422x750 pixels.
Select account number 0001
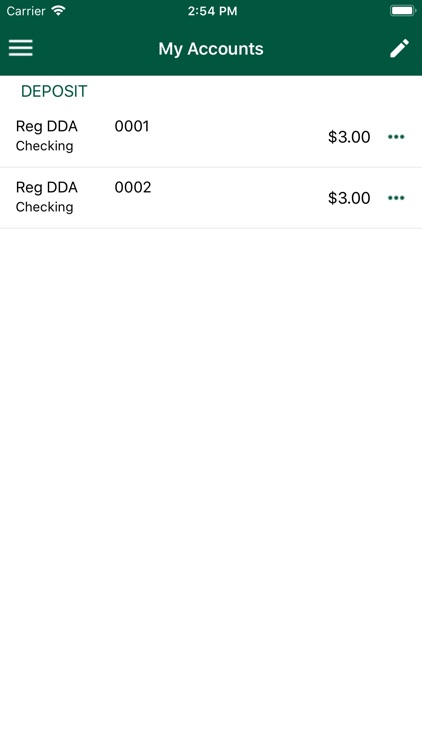point(132,126)
